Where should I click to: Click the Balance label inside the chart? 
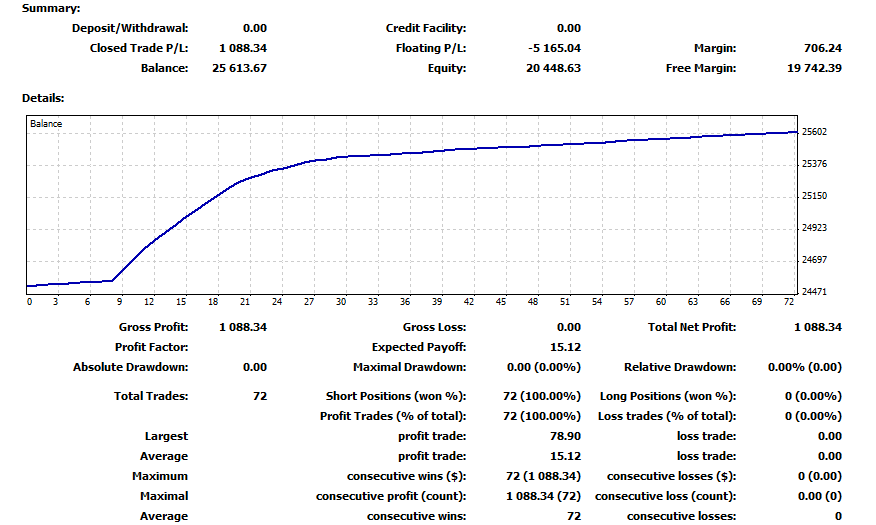(x=46, y=124)
